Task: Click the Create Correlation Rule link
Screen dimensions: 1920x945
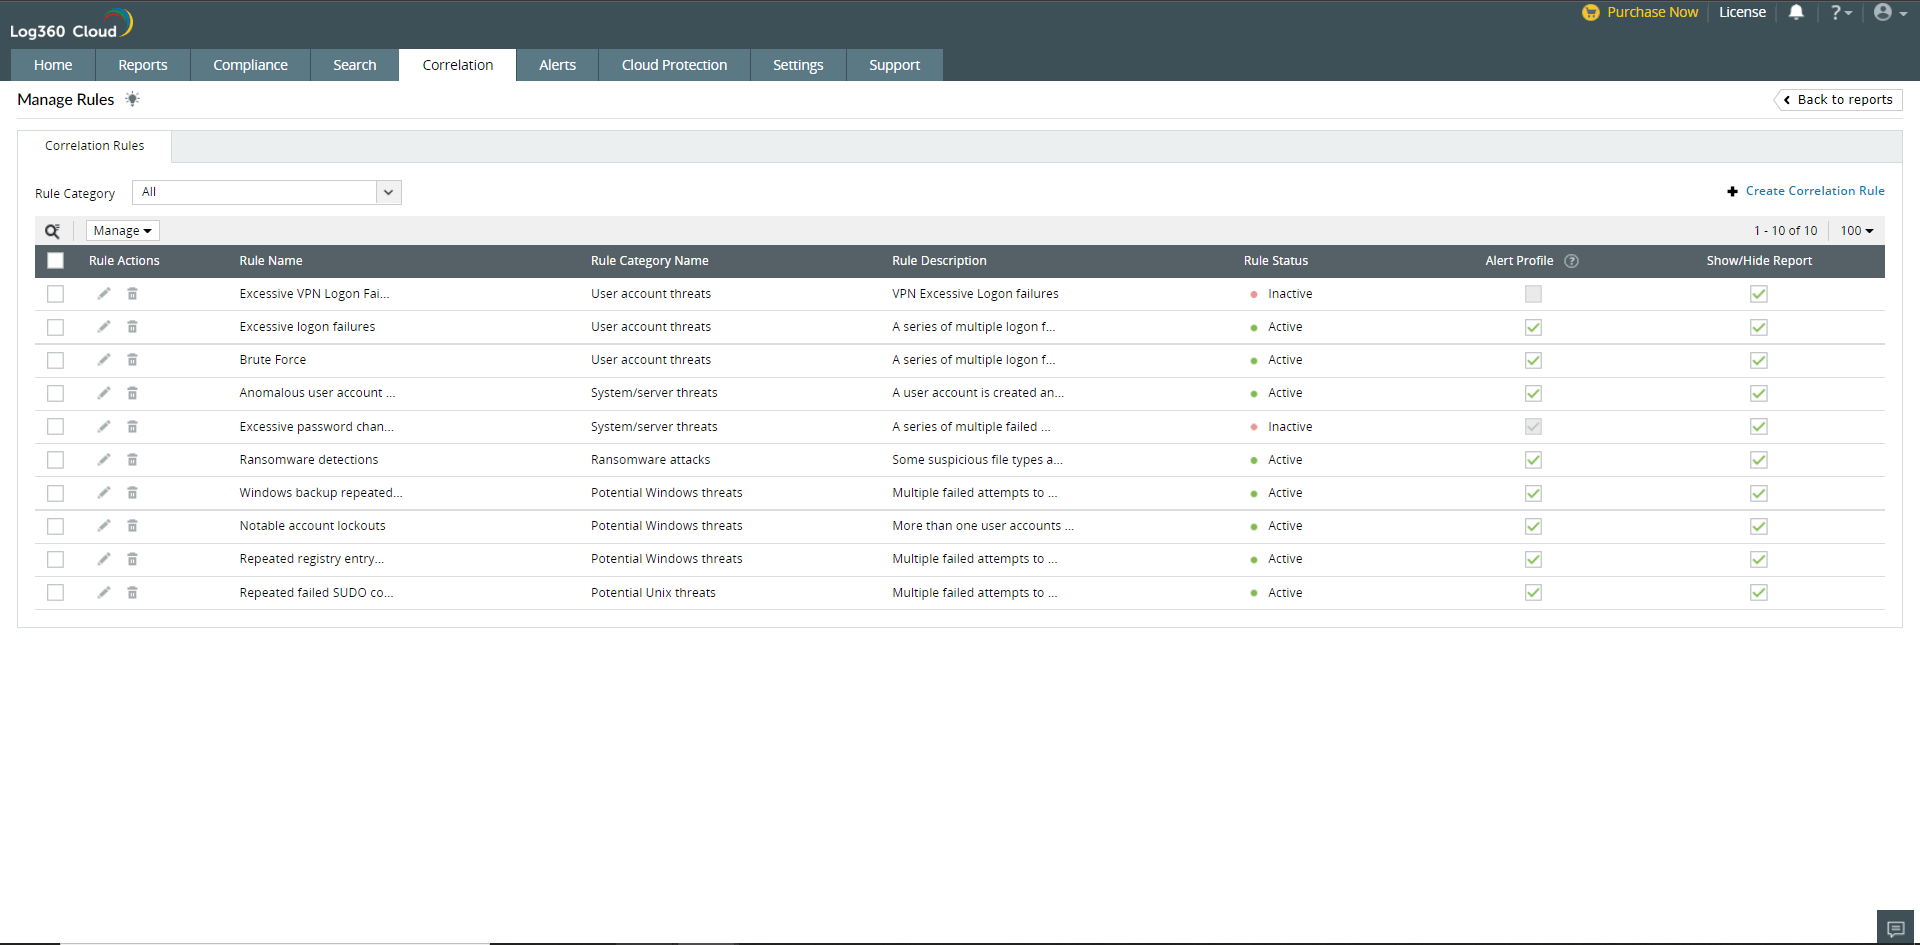Action: tap(1814, 191)
